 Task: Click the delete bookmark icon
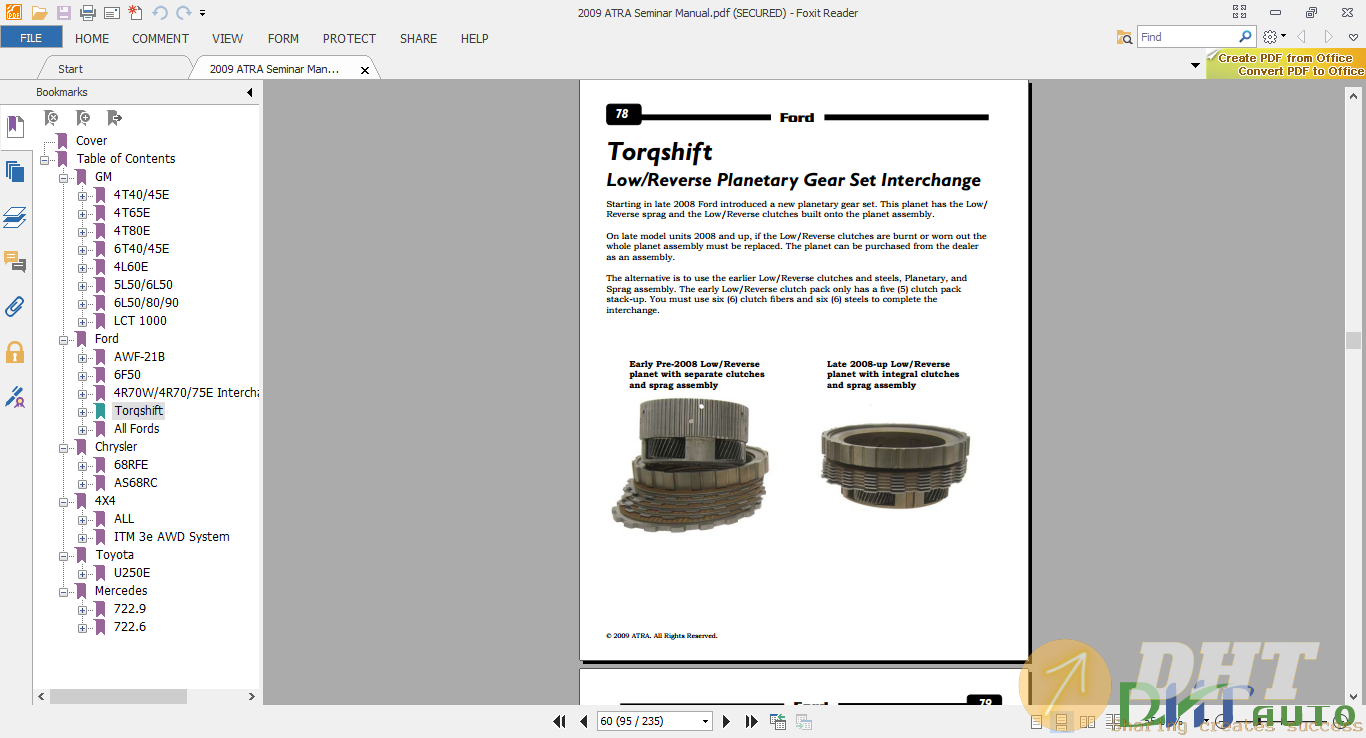(51, 118)
